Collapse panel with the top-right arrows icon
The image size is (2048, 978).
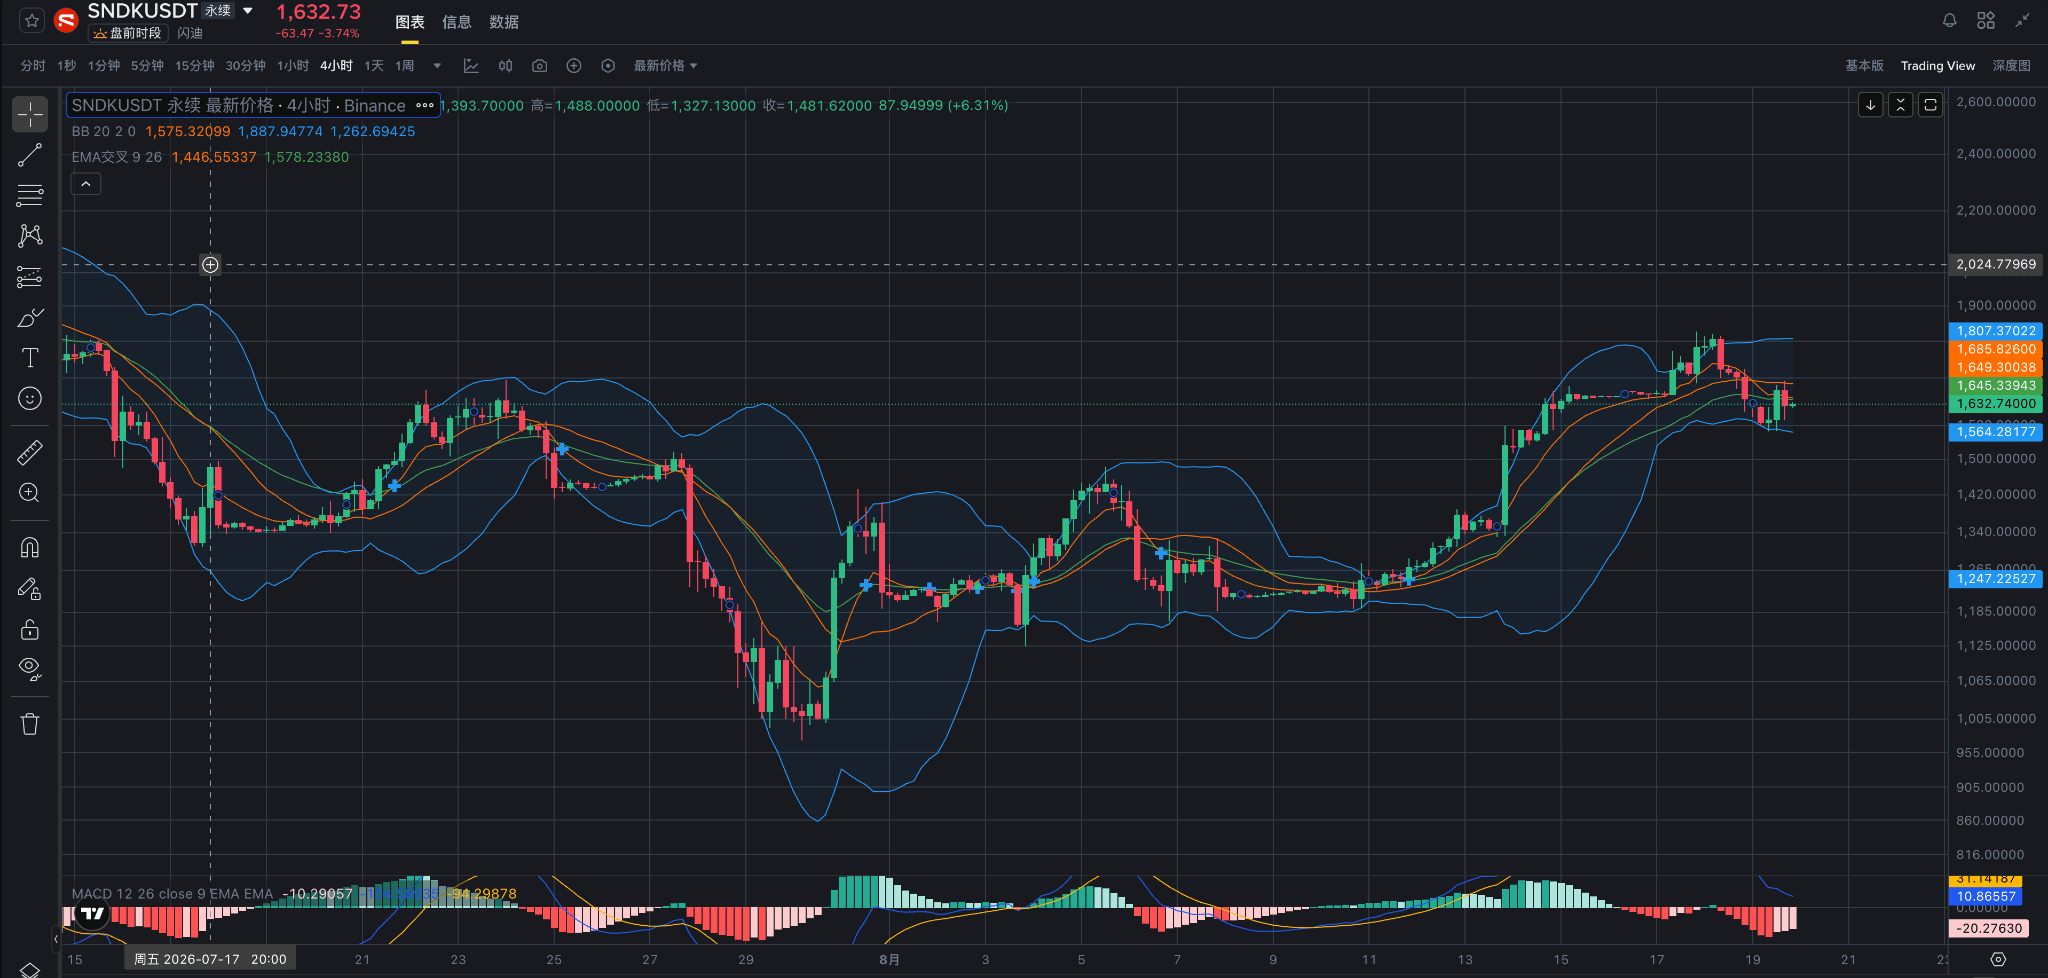(2022, 20)
